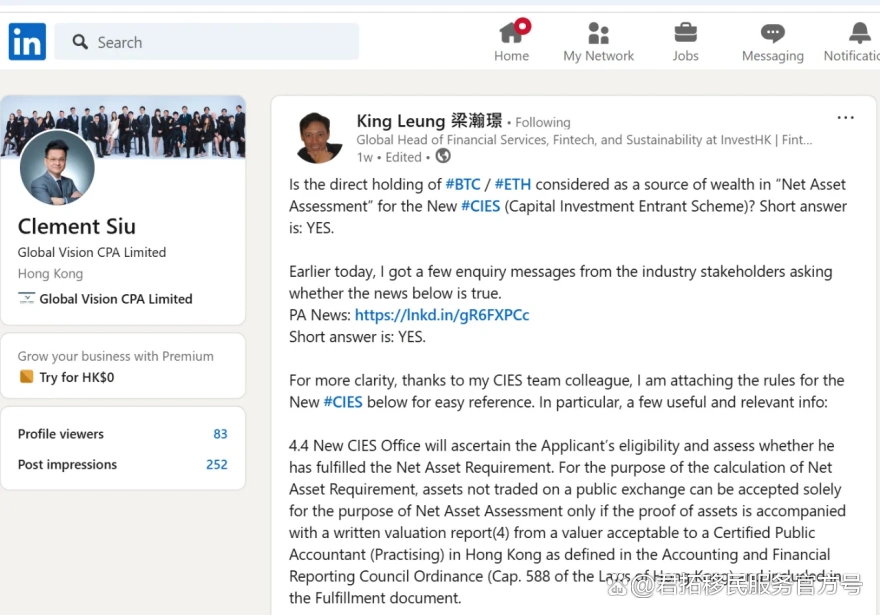Click the LinkedIn logo icon
This screenshot has height=616, width=881.
pyautogui.click(x=27, y=42)
